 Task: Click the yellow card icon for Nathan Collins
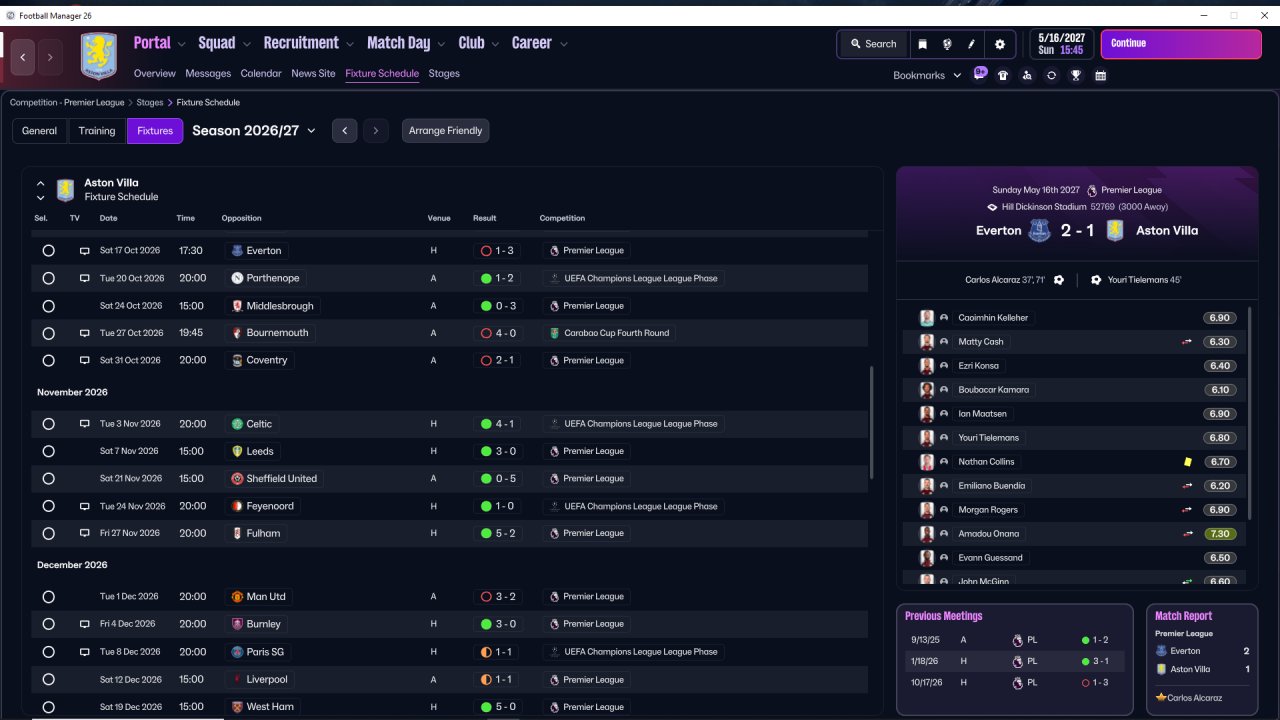[1187, 462]
